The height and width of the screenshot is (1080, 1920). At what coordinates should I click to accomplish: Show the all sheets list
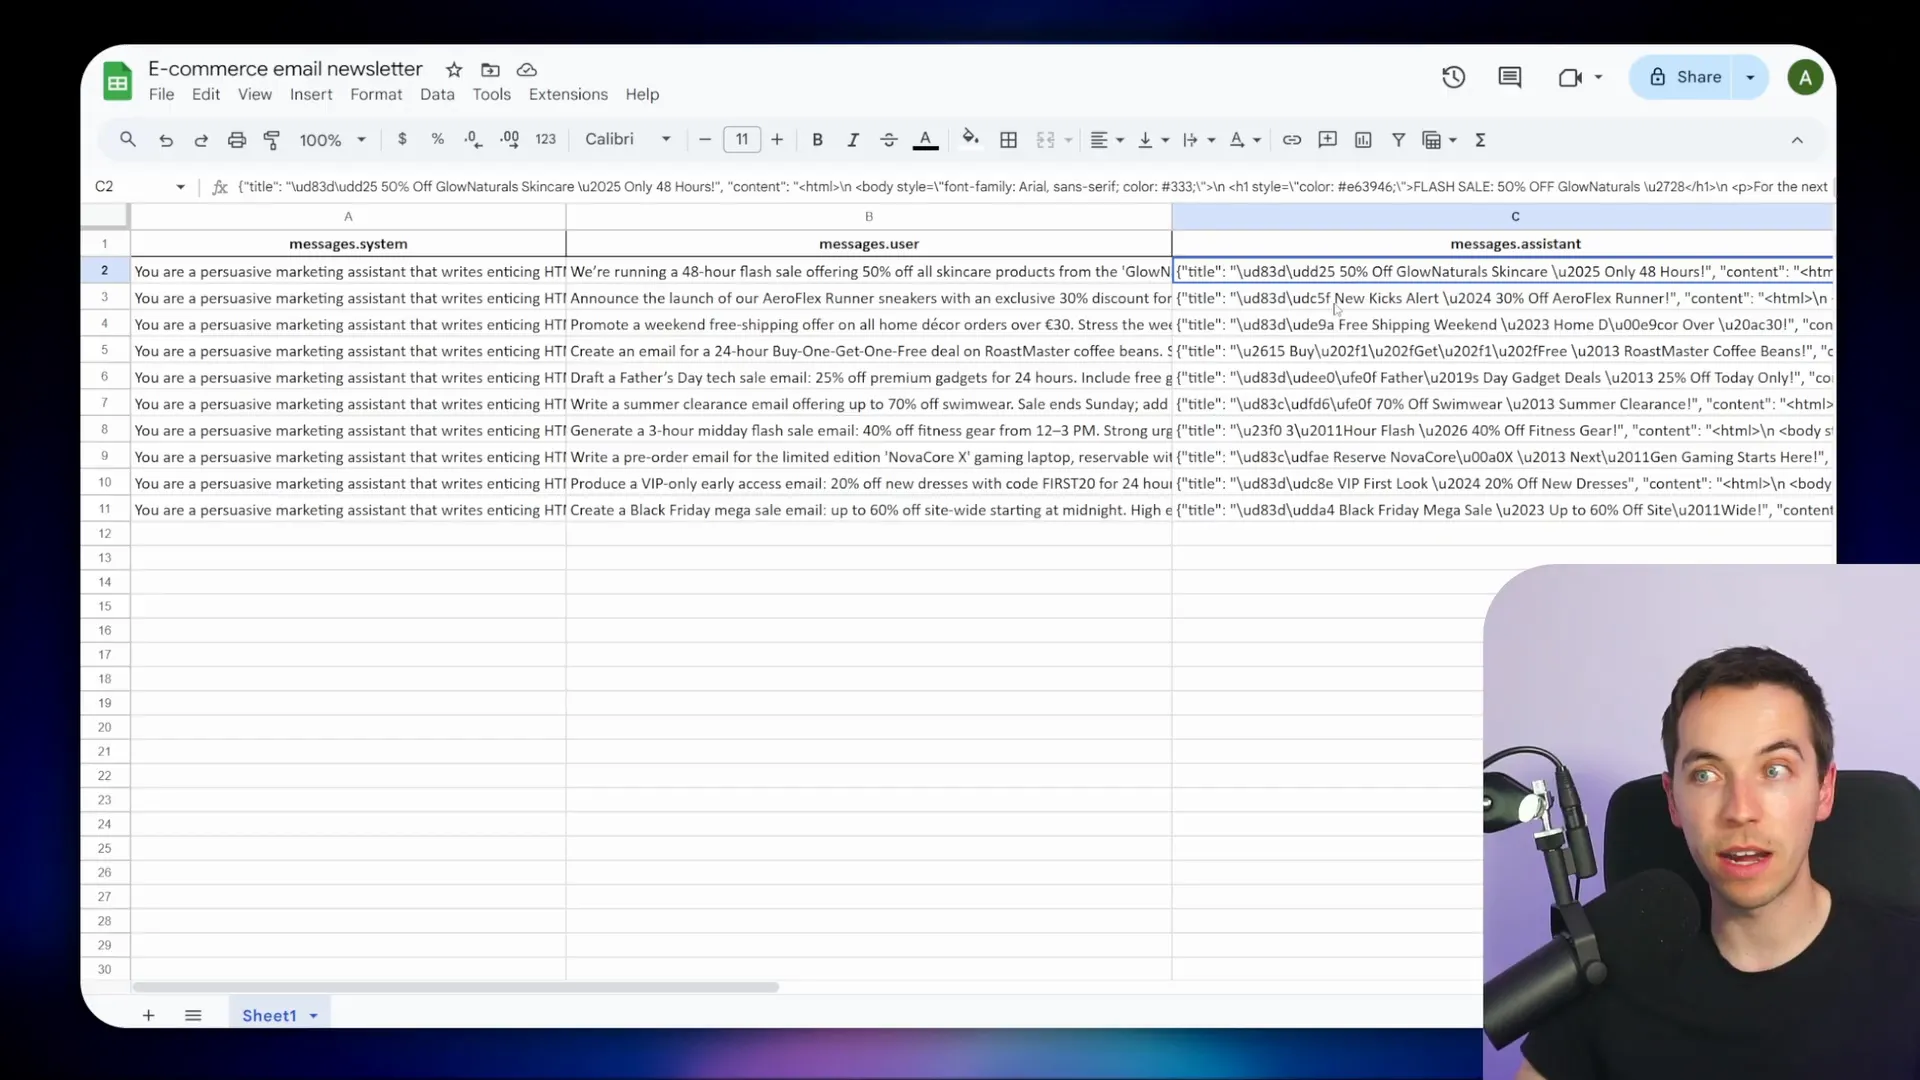(193, 1015)
